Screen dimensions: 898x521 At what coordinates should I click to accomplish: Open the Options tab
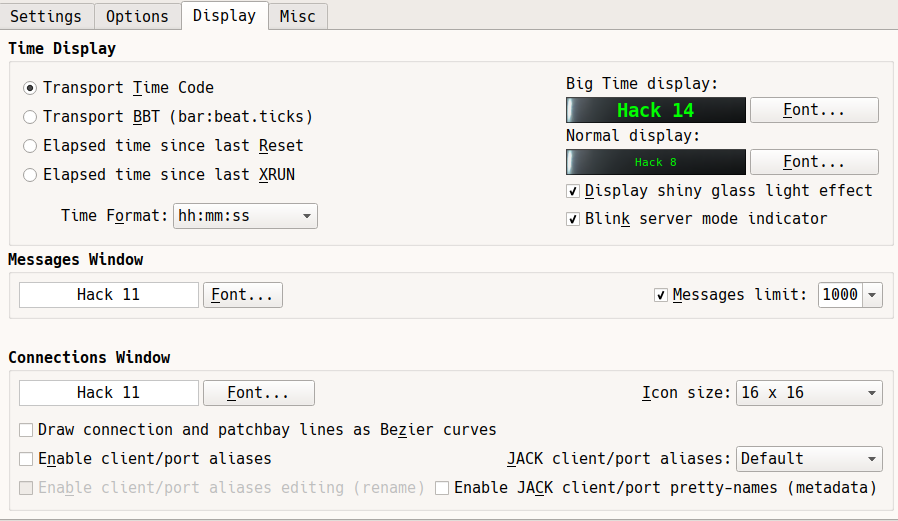pos(137,16)
